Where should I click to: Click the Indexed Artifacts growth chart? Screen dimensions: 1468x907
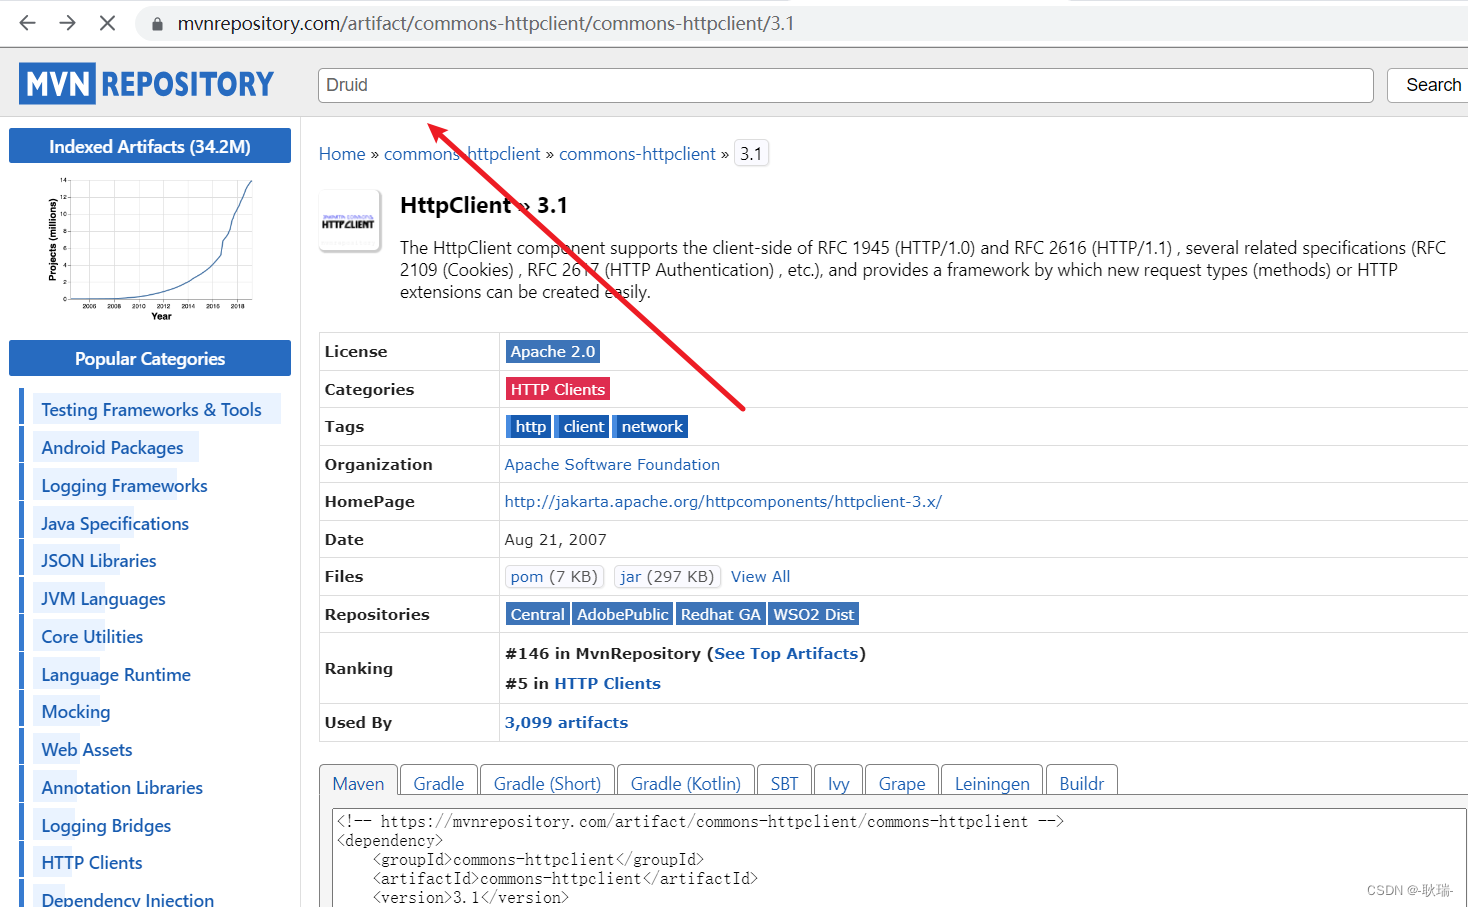pyautogui.click(x=150, y=249)
